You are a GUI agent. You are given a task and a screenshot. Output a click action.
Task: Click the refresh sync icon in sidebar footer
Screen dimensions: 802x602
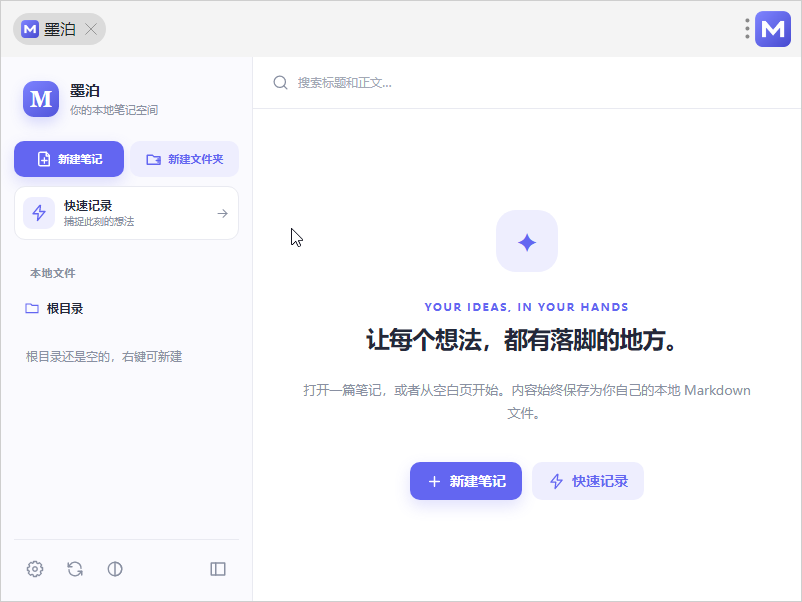75,569
